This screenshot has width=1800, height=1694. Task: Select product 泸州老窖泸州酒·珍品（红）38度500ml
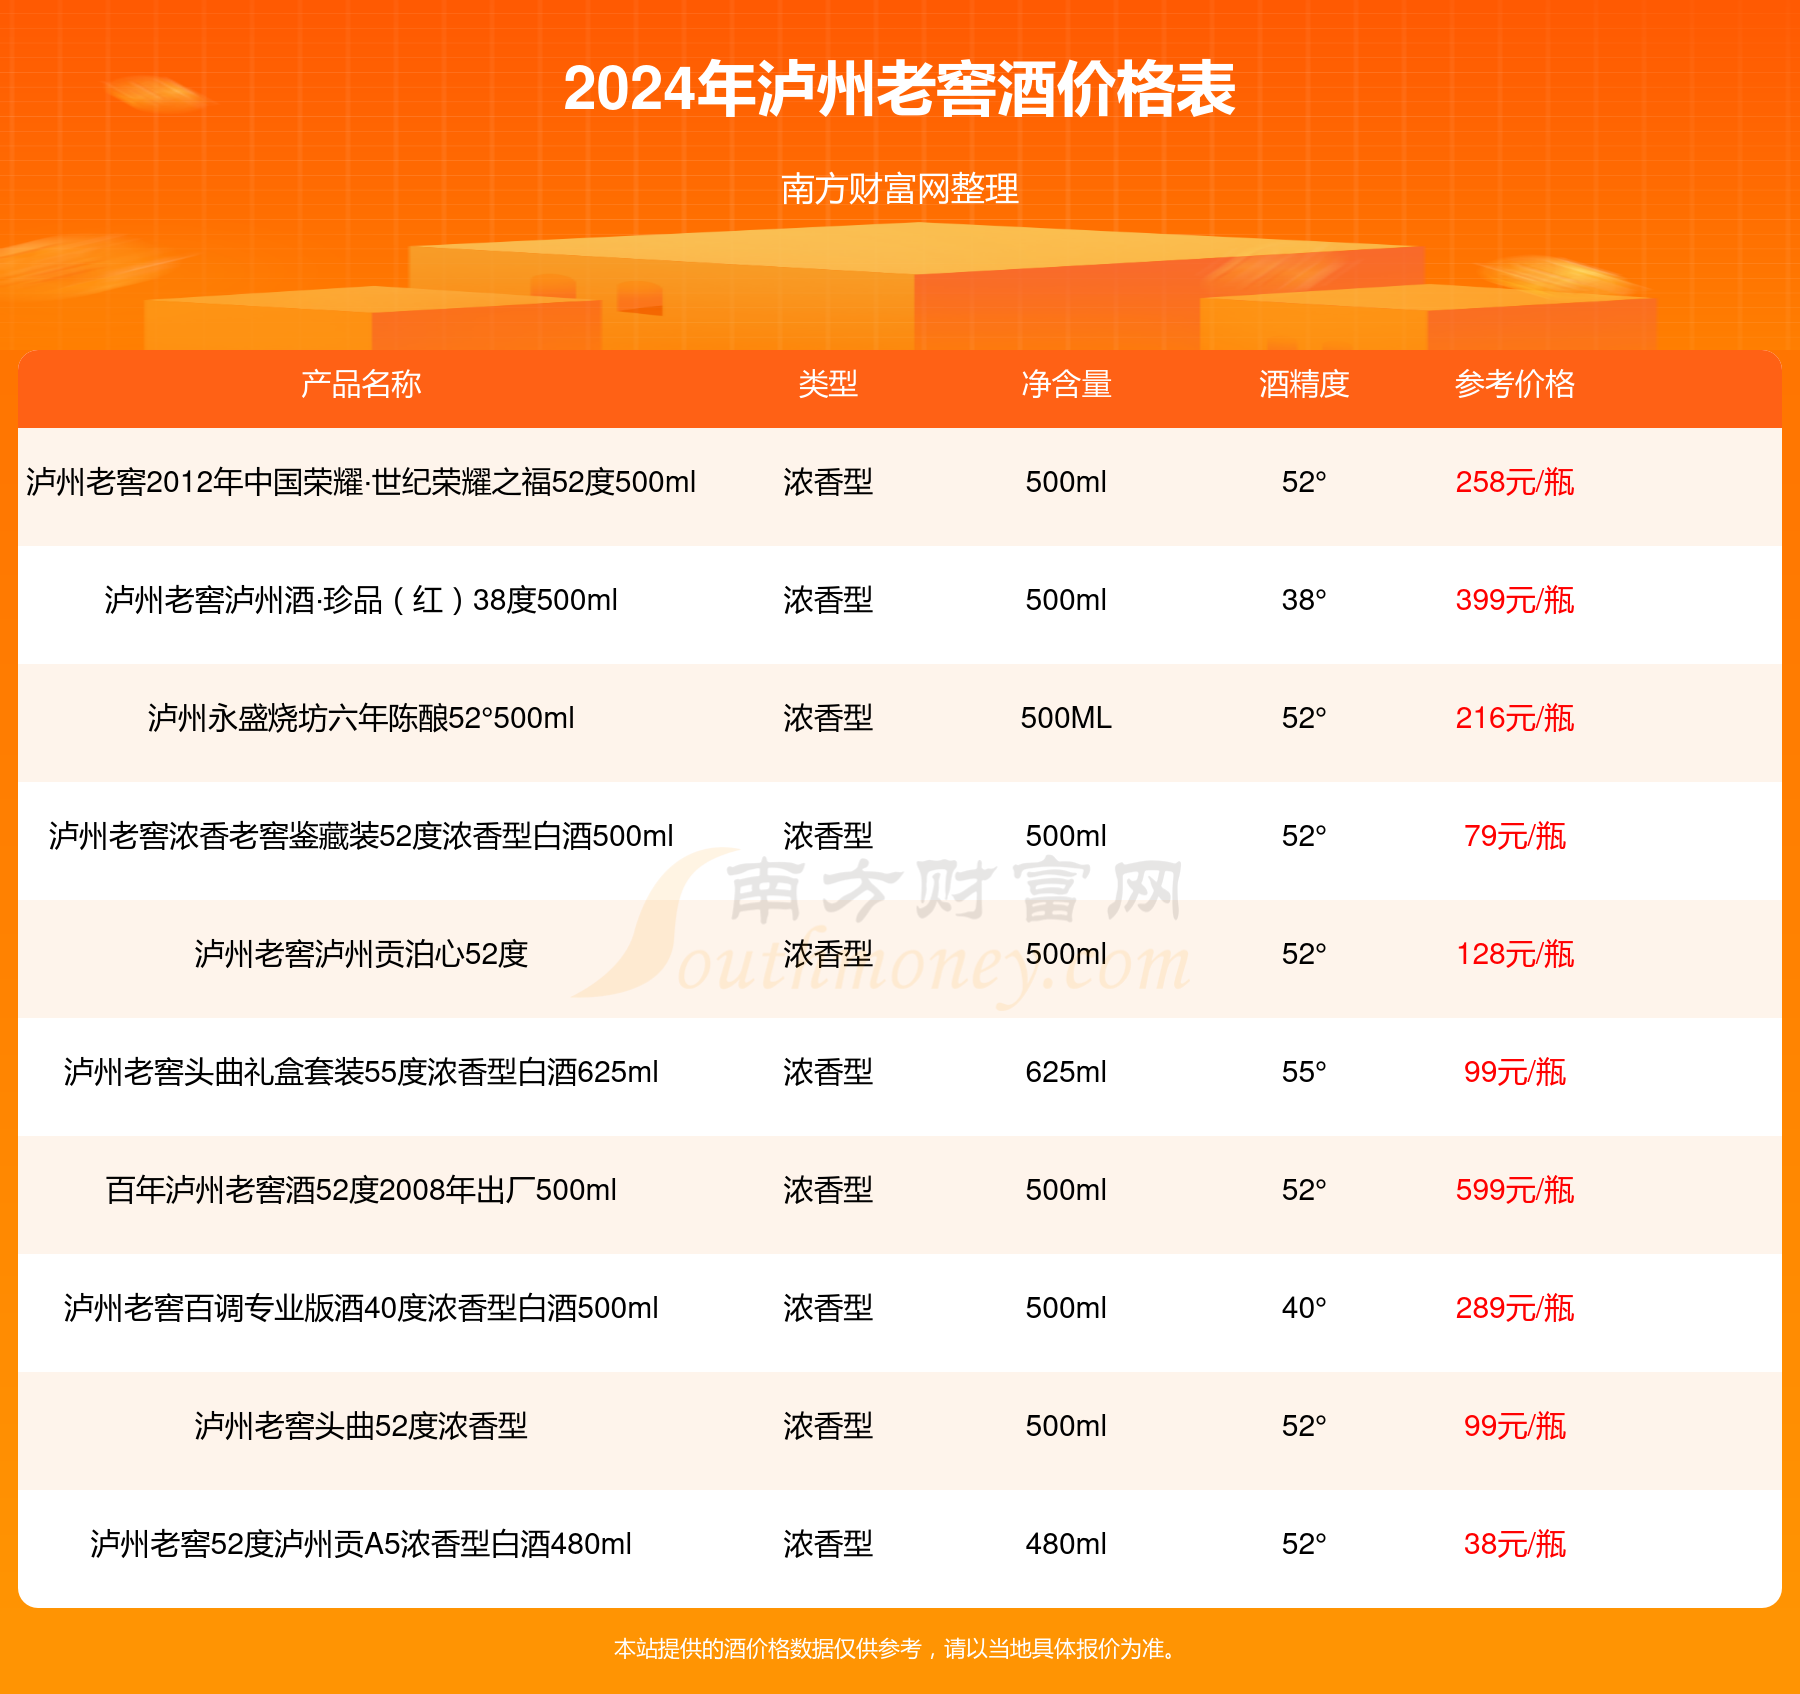click(x=361, y=600)
